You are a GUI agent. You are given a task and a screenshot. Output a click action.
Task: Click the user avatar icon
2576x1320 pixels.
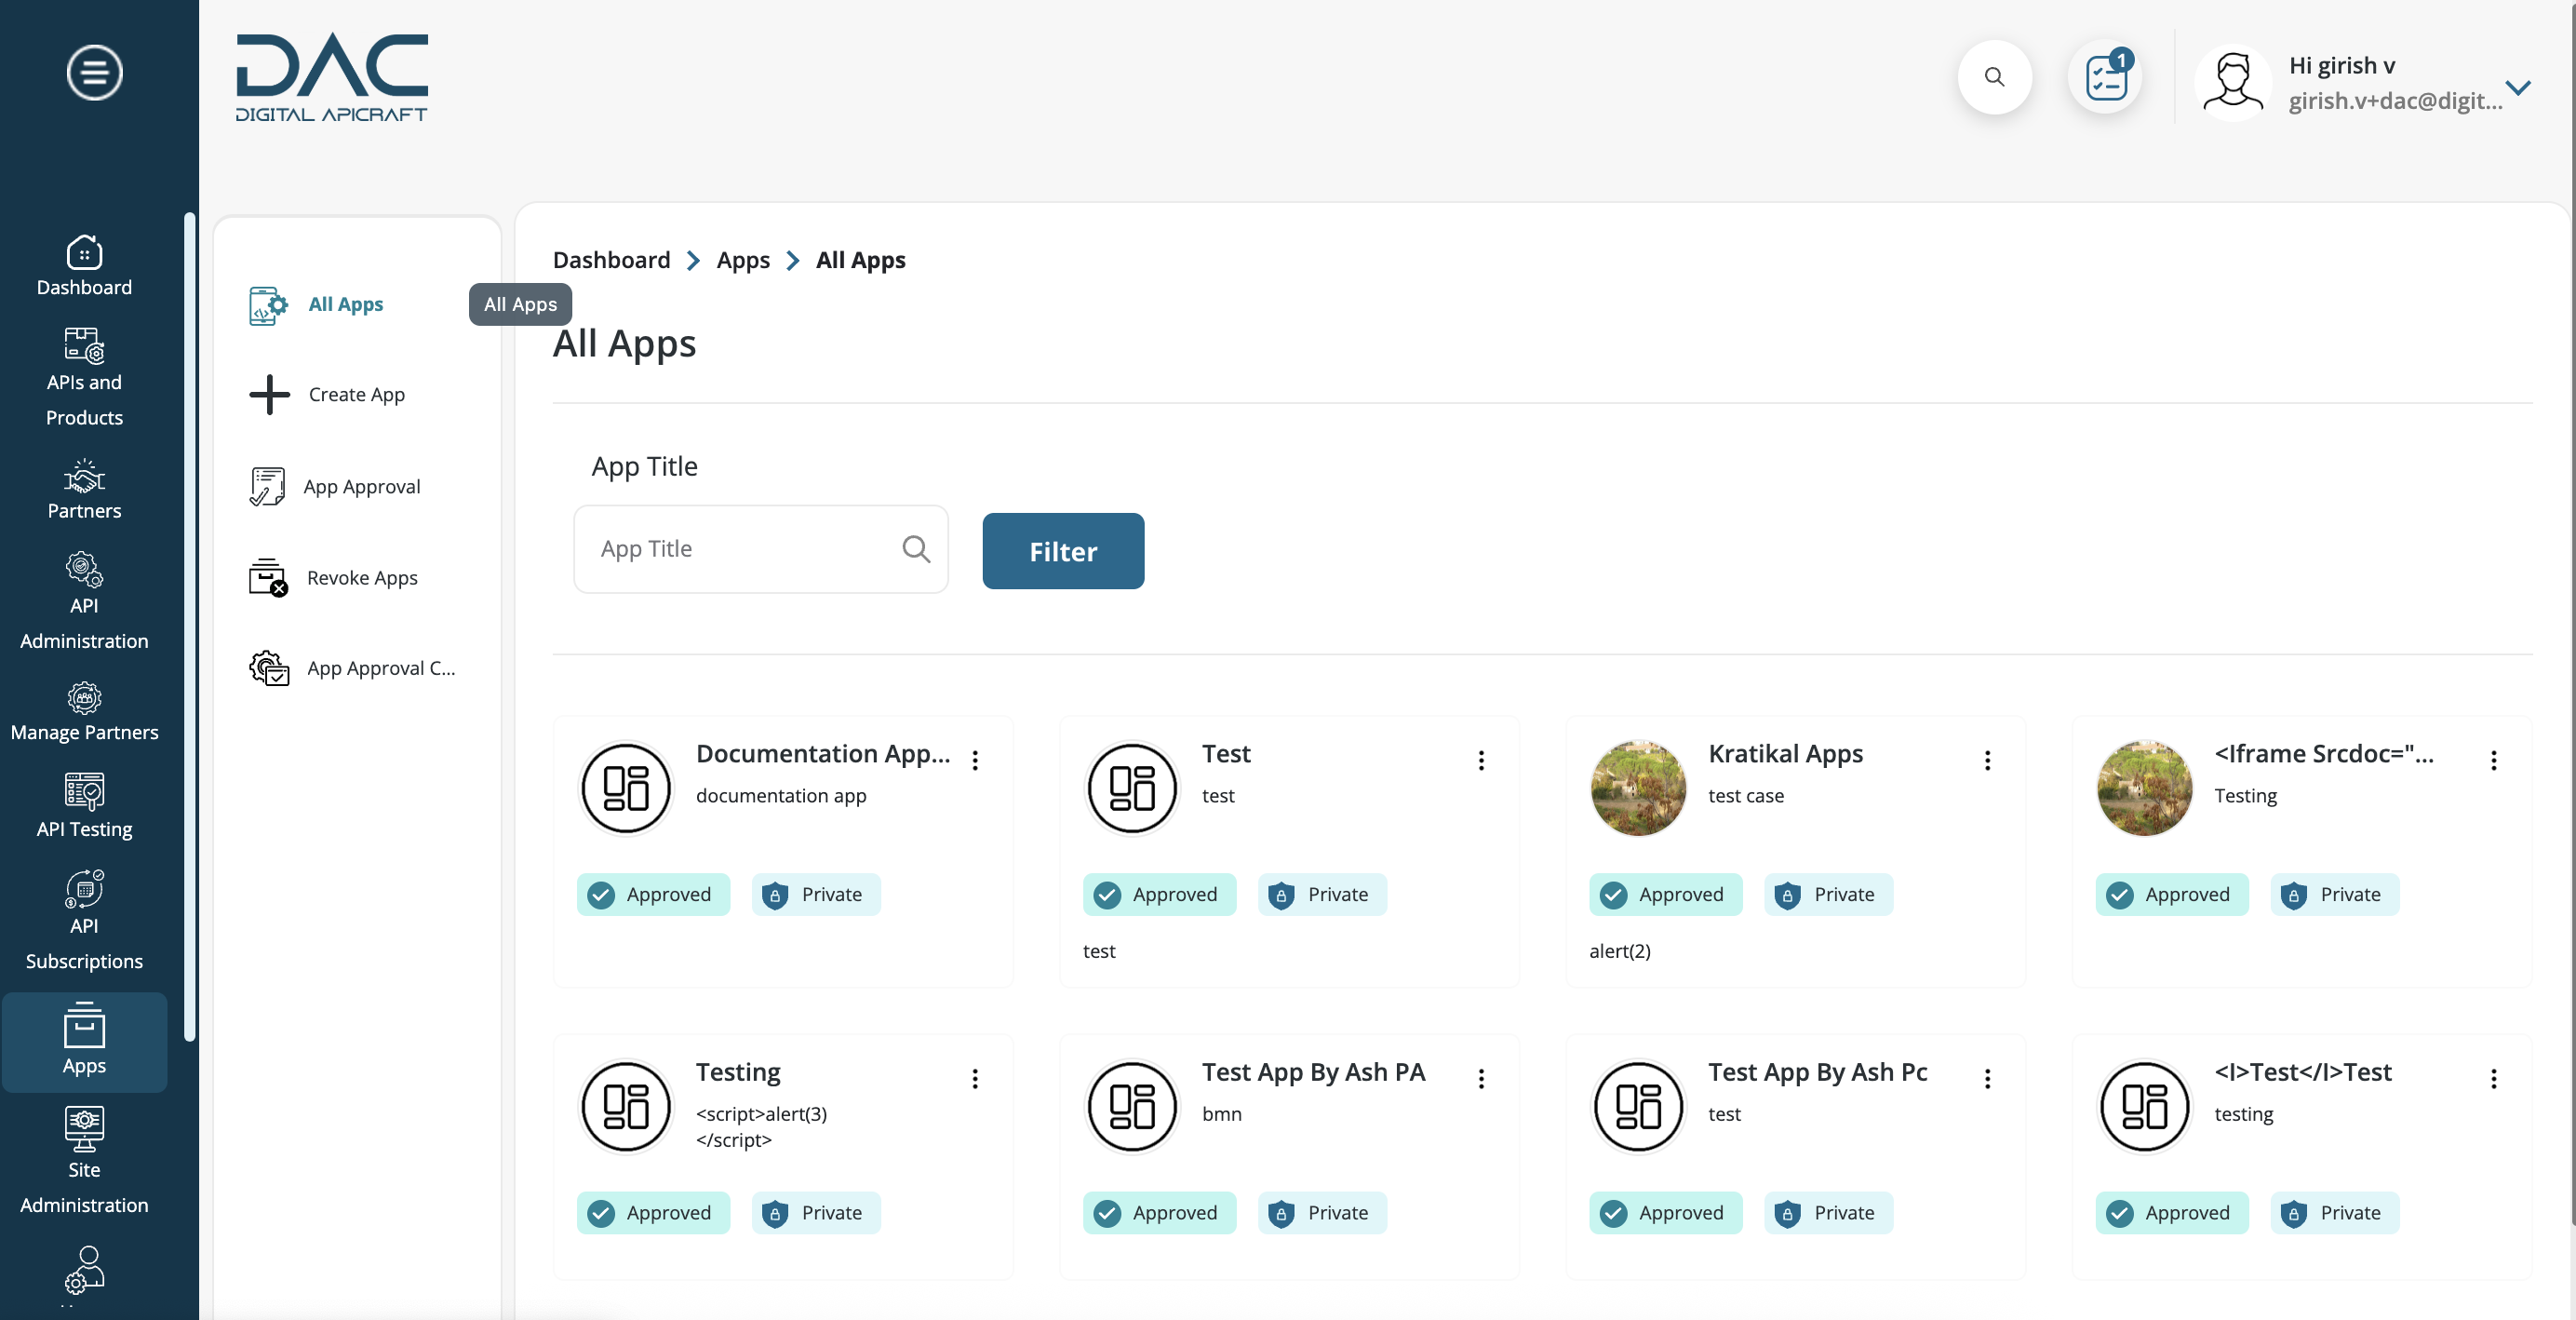pyautogui.click(x=2232, y=83)
